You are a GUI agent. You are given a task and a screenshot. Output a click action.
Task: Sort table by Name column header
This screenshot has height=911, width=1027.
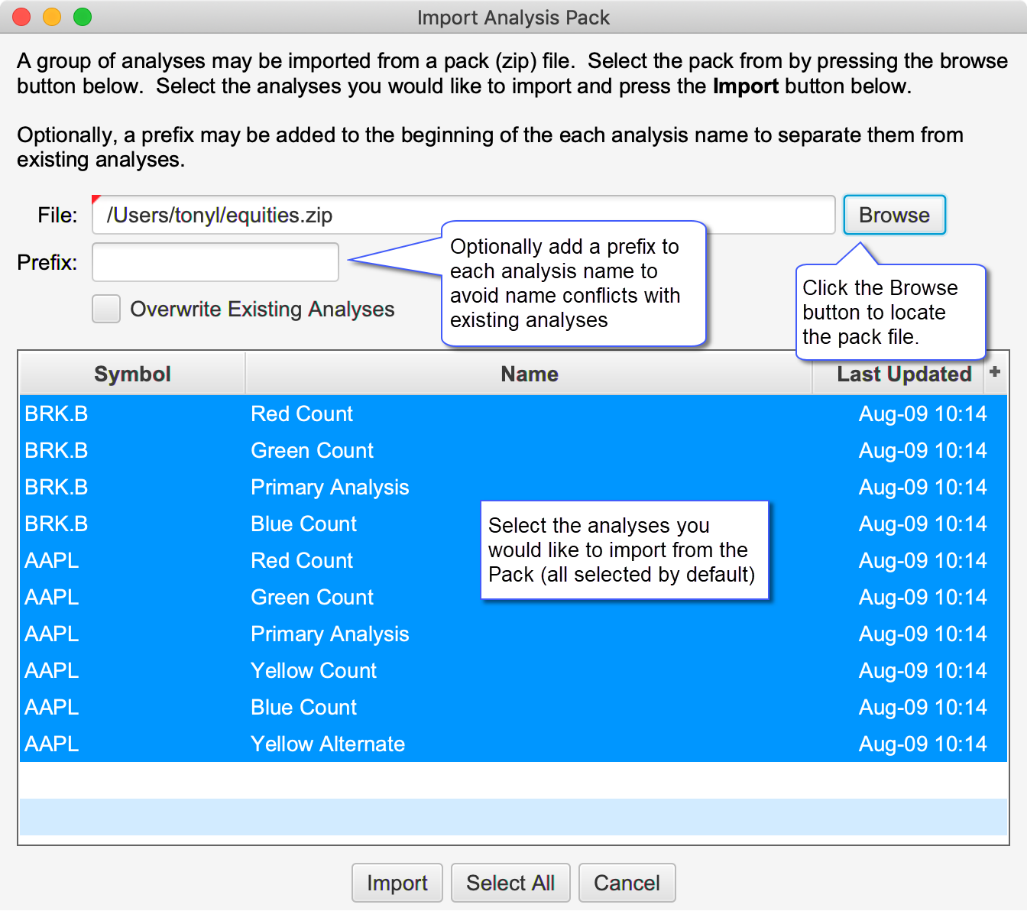pos(529,374)
